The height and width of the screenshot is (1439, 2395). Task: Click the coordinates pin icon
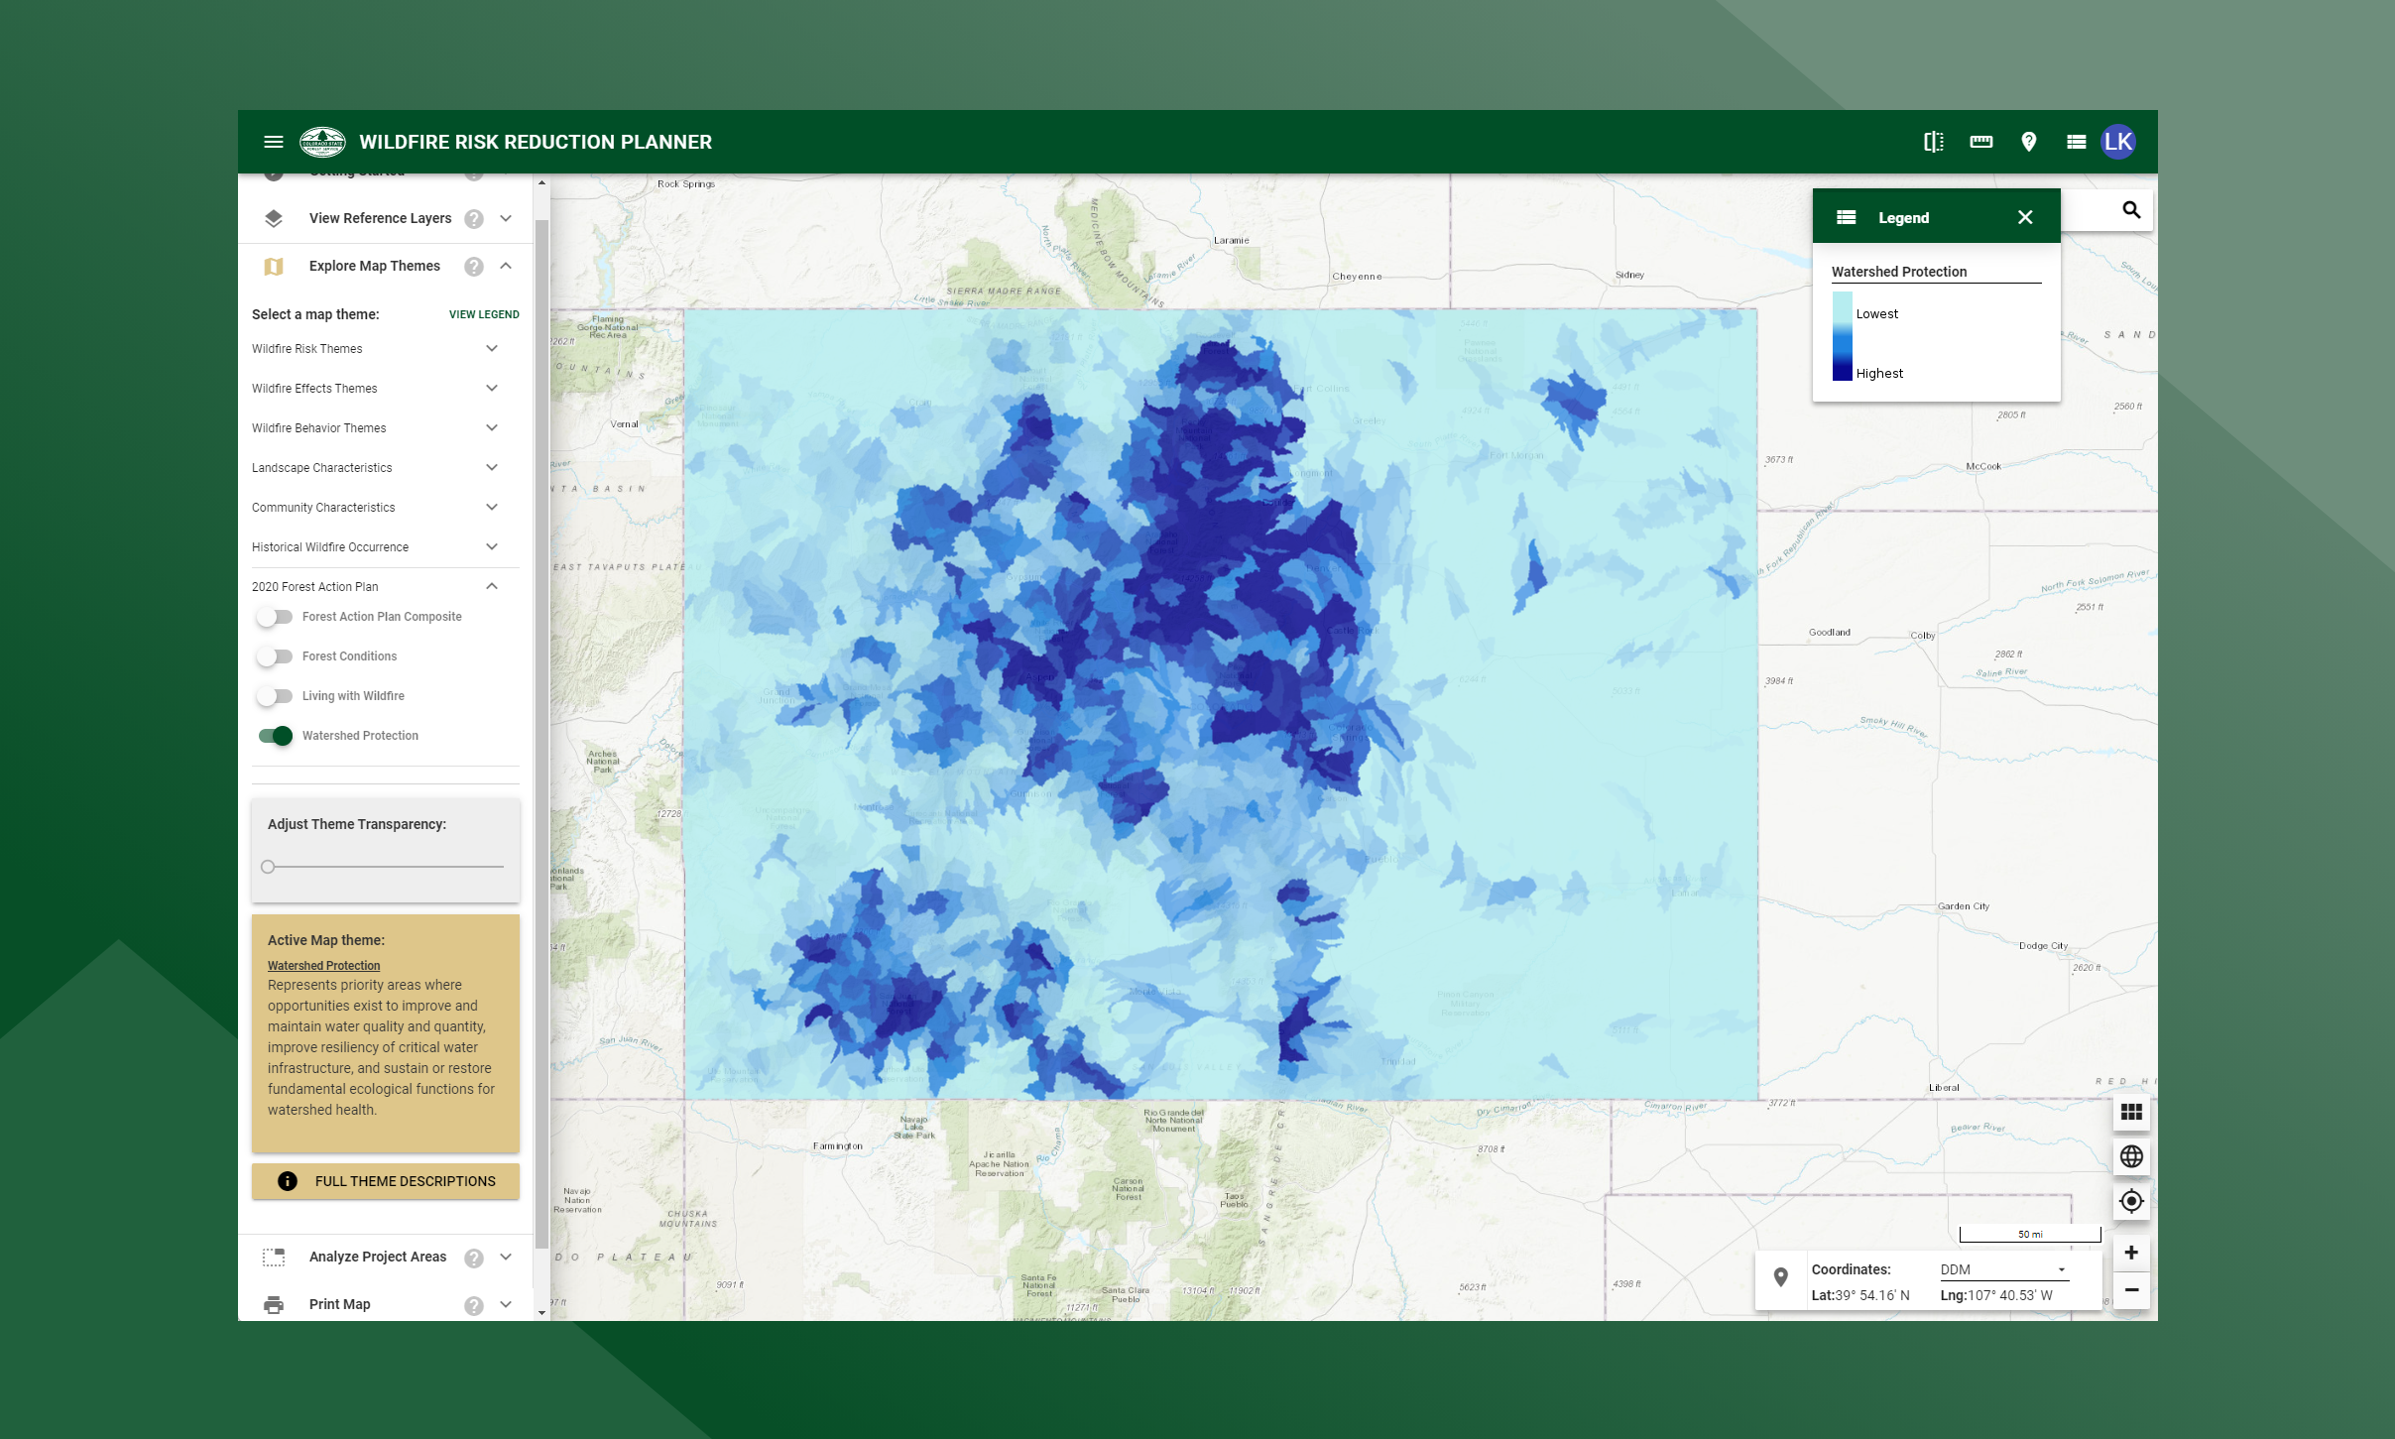tap(1780, 1277)
